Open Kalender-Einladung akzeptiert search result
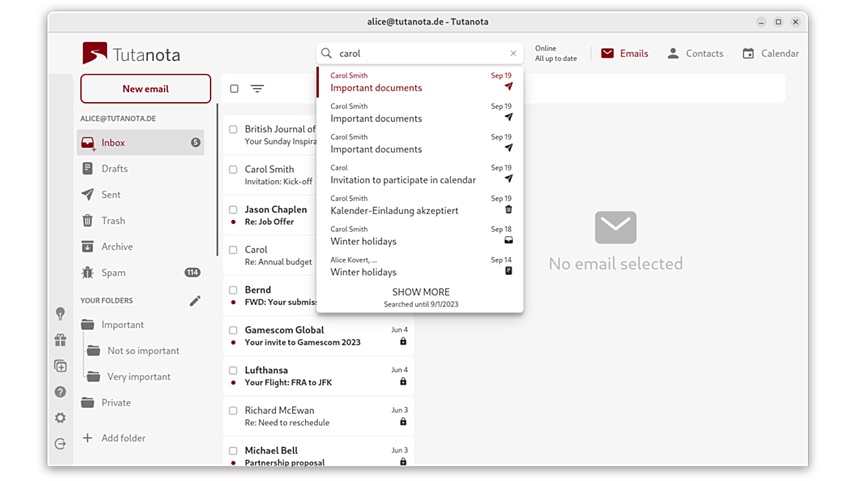Viewport: 856px width, 481px height. tap(420, 205)
